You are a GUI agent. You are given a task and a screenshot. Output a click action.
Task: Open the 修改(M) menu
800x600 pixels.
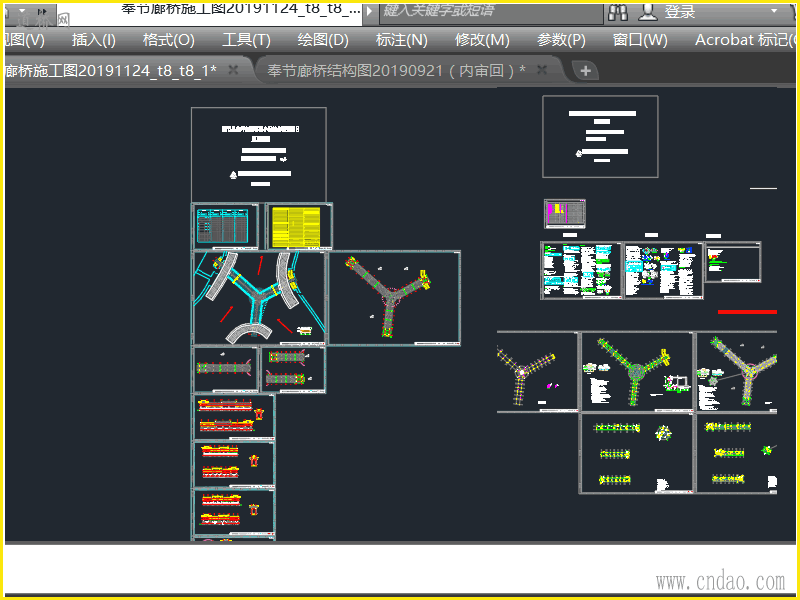coord(482,40)
